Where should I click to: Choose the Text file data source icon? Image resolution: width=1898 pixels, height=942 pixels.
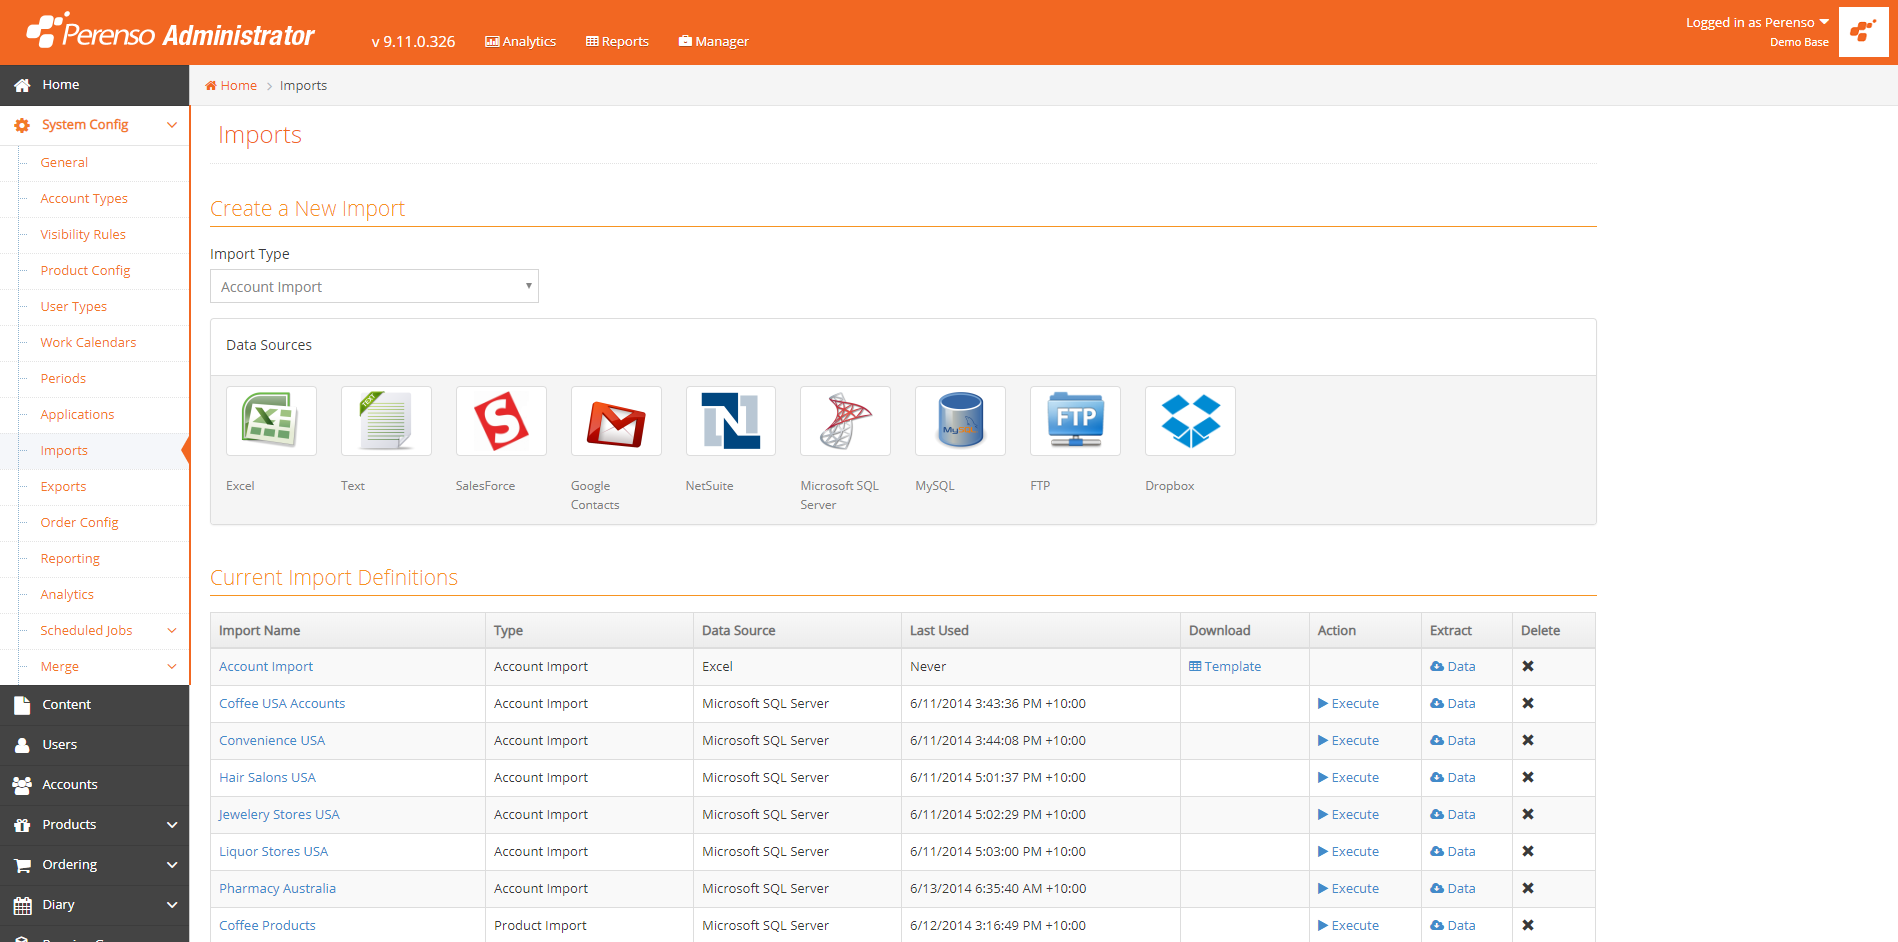tap(386, 421)
